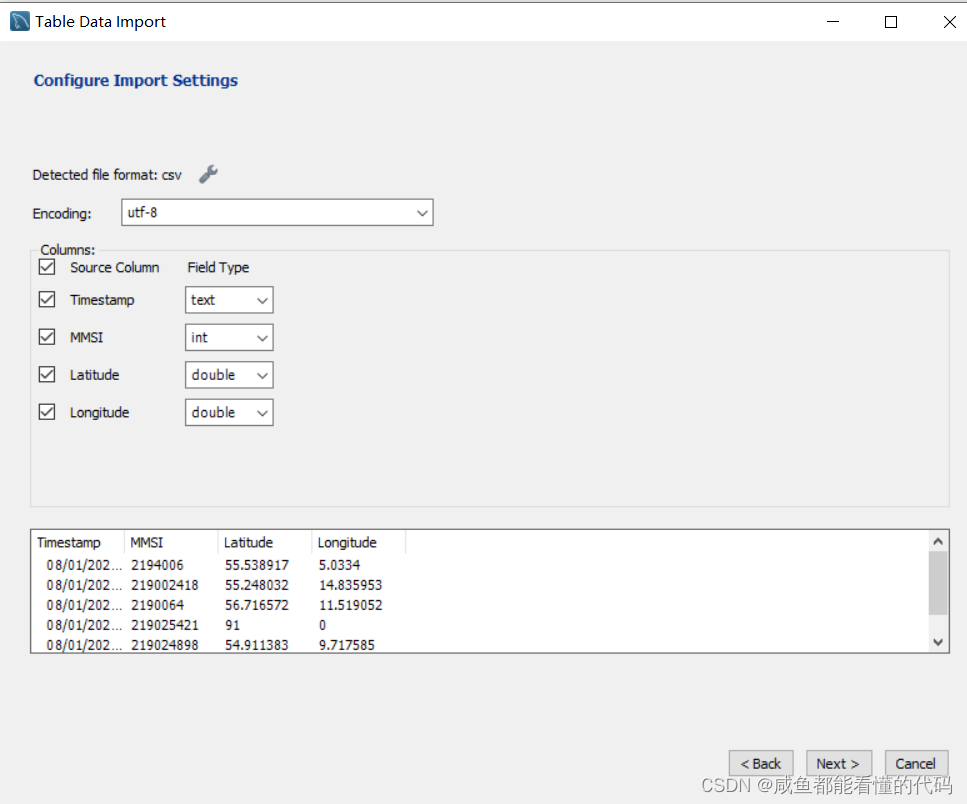Open the Longitude field type dropdown

(229, 412)
